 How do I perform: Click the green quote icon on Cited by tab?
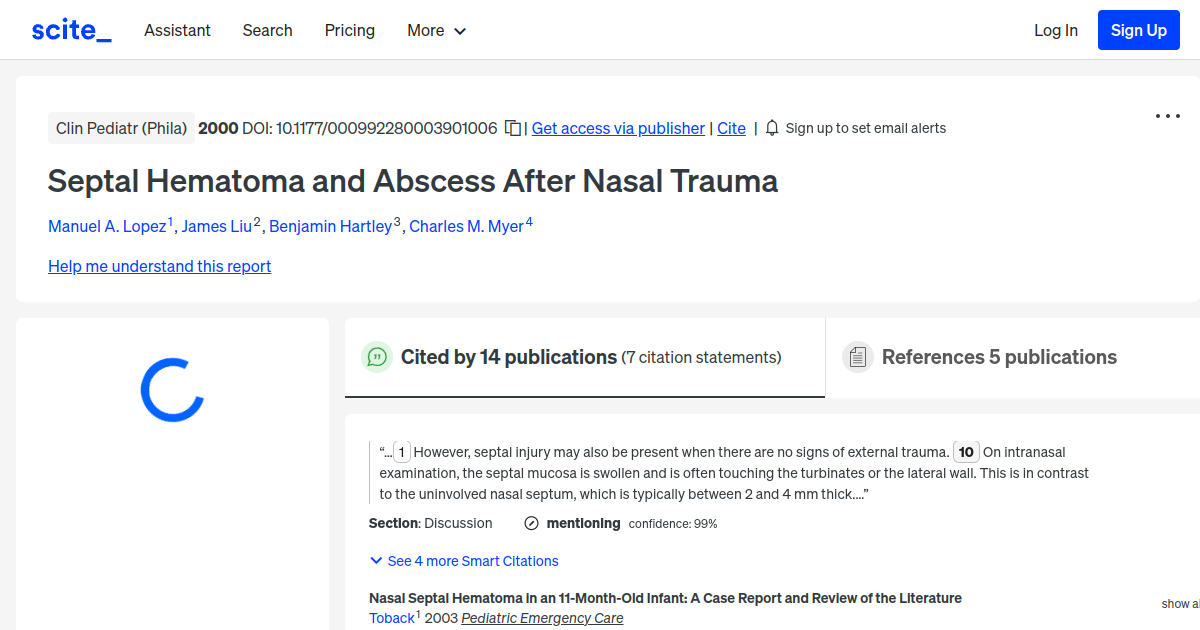[x=377, y=357]
